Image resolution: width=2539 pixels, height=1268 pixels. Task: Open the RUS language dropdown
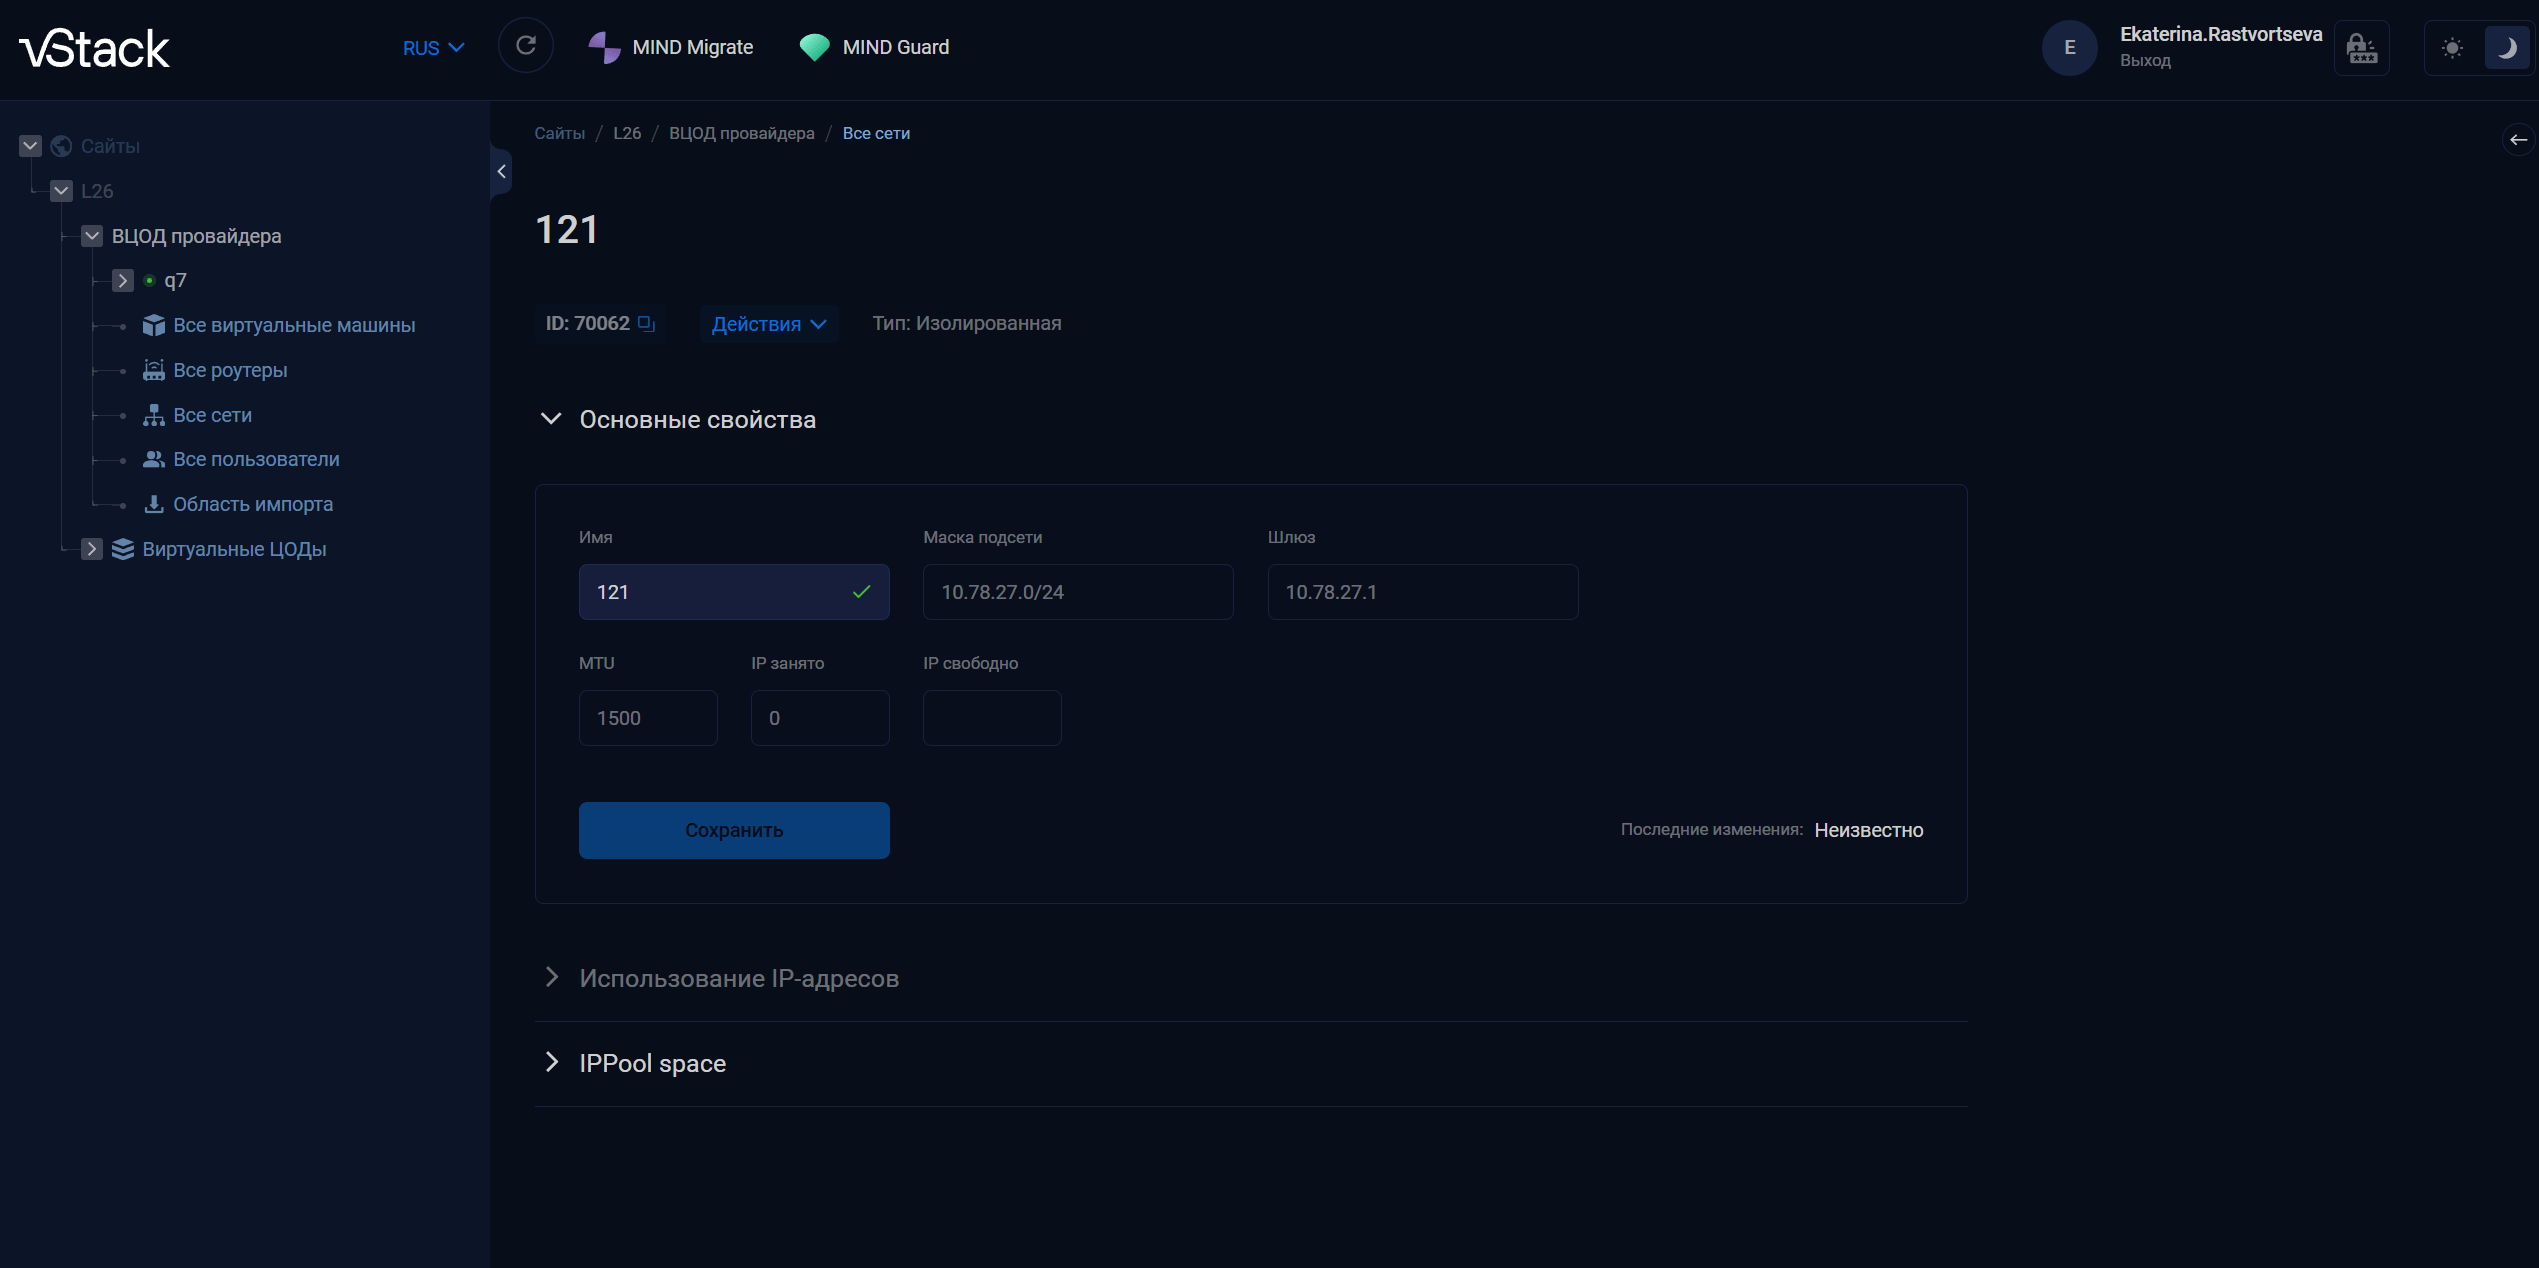[433, 48]
